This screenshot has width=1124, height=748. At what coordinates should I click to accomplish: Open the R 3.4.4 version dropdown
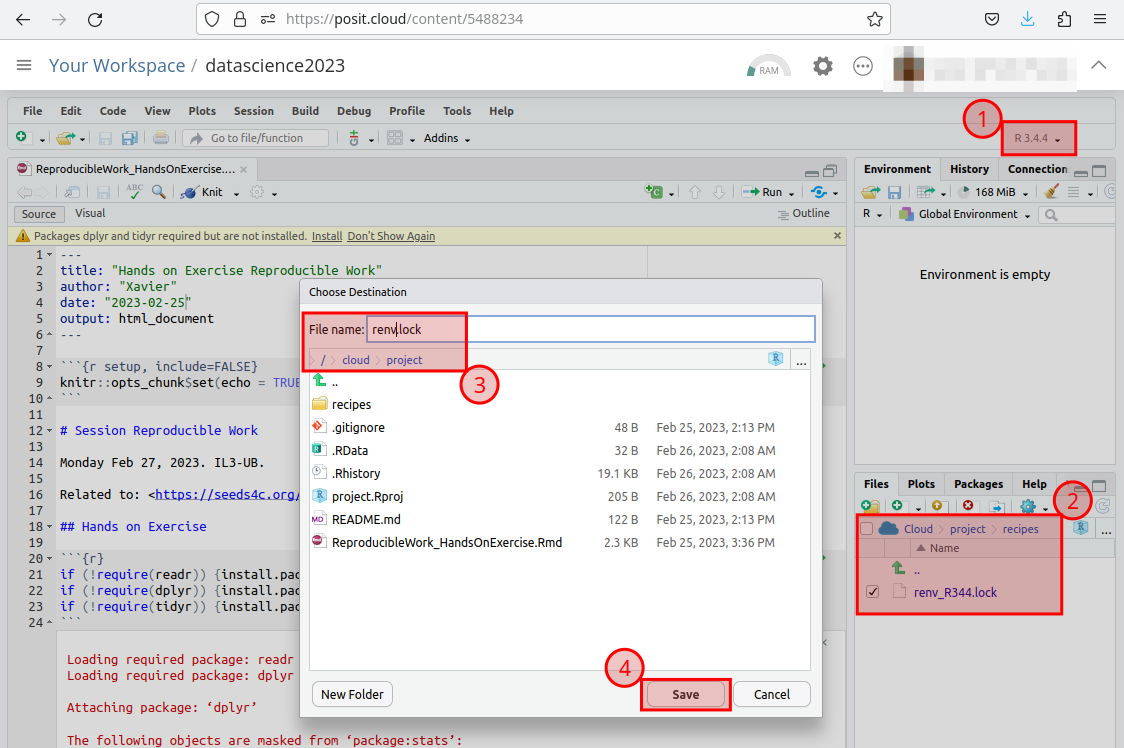click(x=1037, y=138)
